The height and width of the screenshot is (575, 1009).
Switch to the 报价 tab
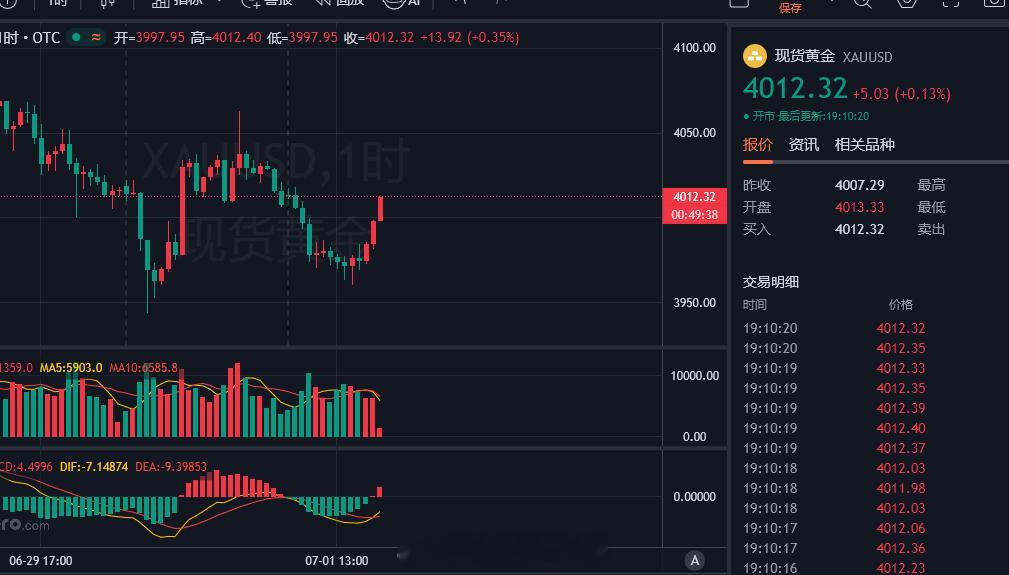pyautogui.click(x=757, y=144)
